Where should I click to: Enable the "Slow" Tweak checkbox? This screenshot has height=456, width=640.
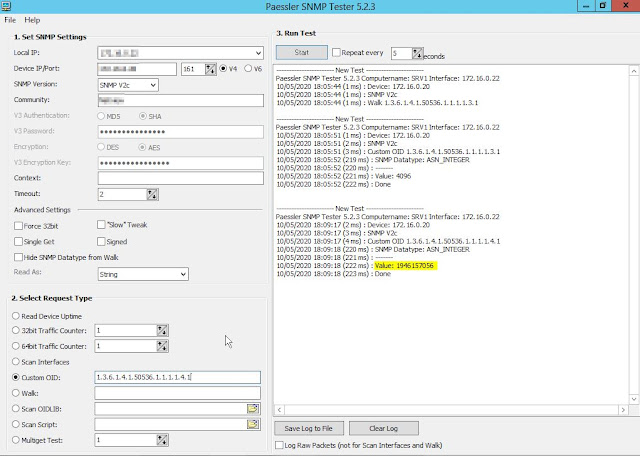pos(101,225)
